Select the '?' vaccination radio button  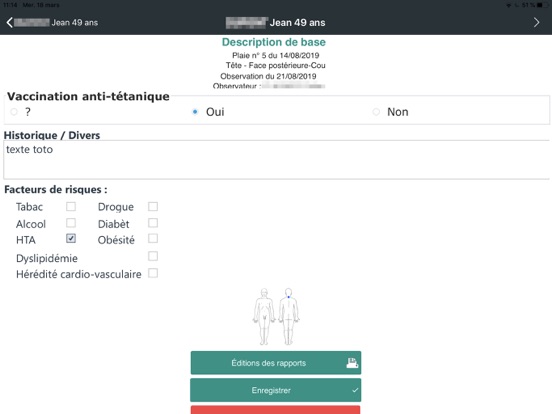click(x=14, y=112)
